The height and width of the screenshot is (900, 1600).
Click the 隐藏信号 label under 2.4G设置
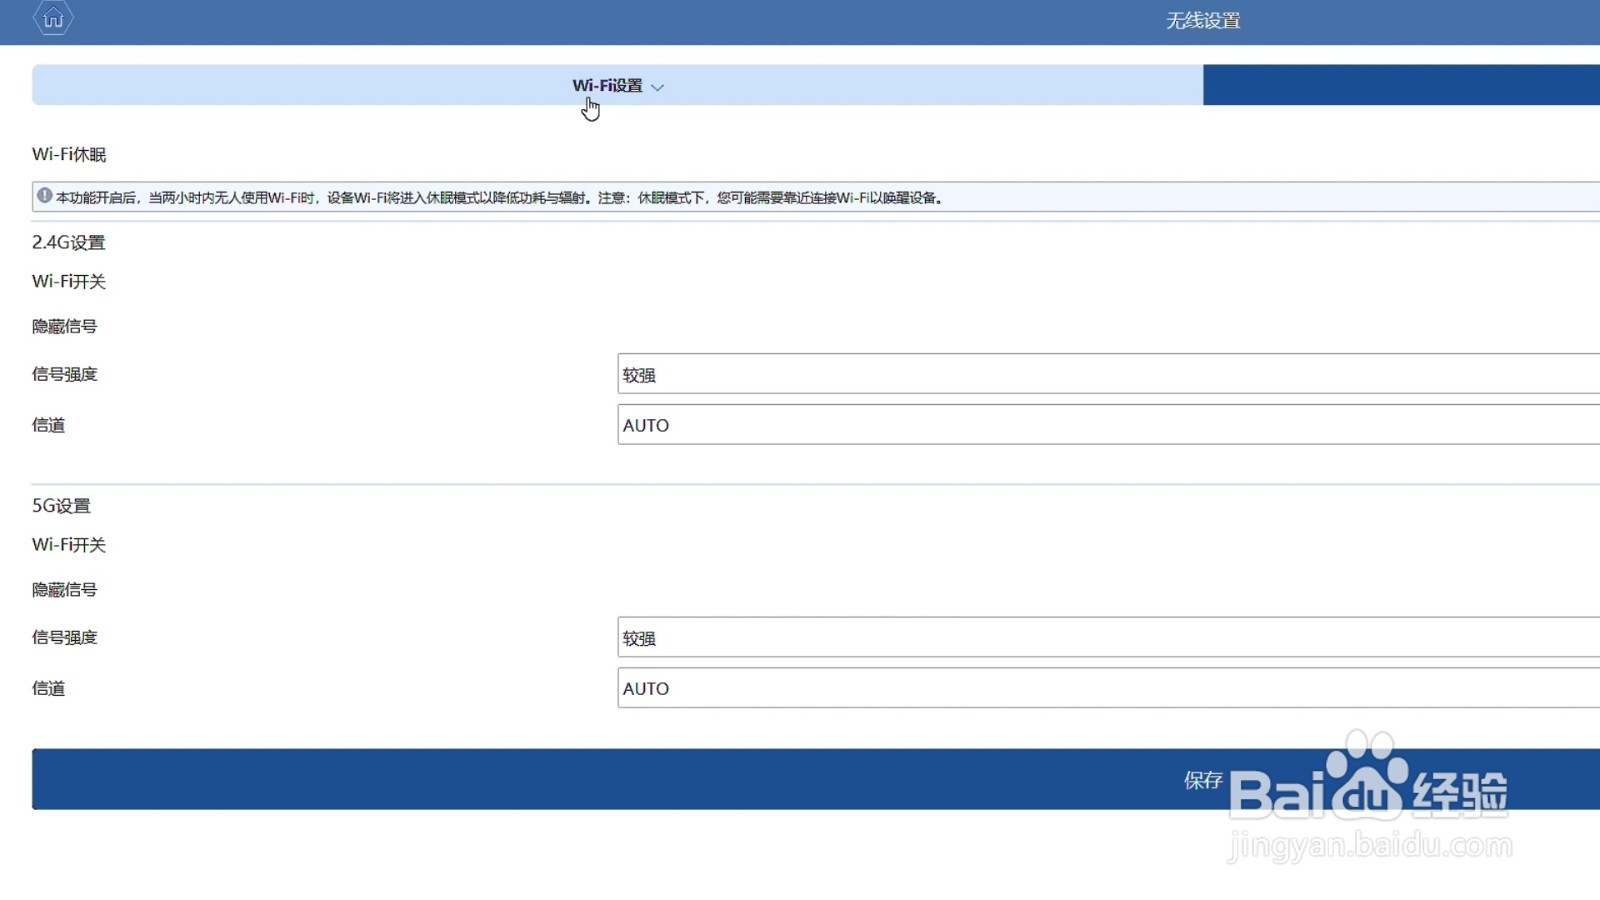click(x=65, y=326)
